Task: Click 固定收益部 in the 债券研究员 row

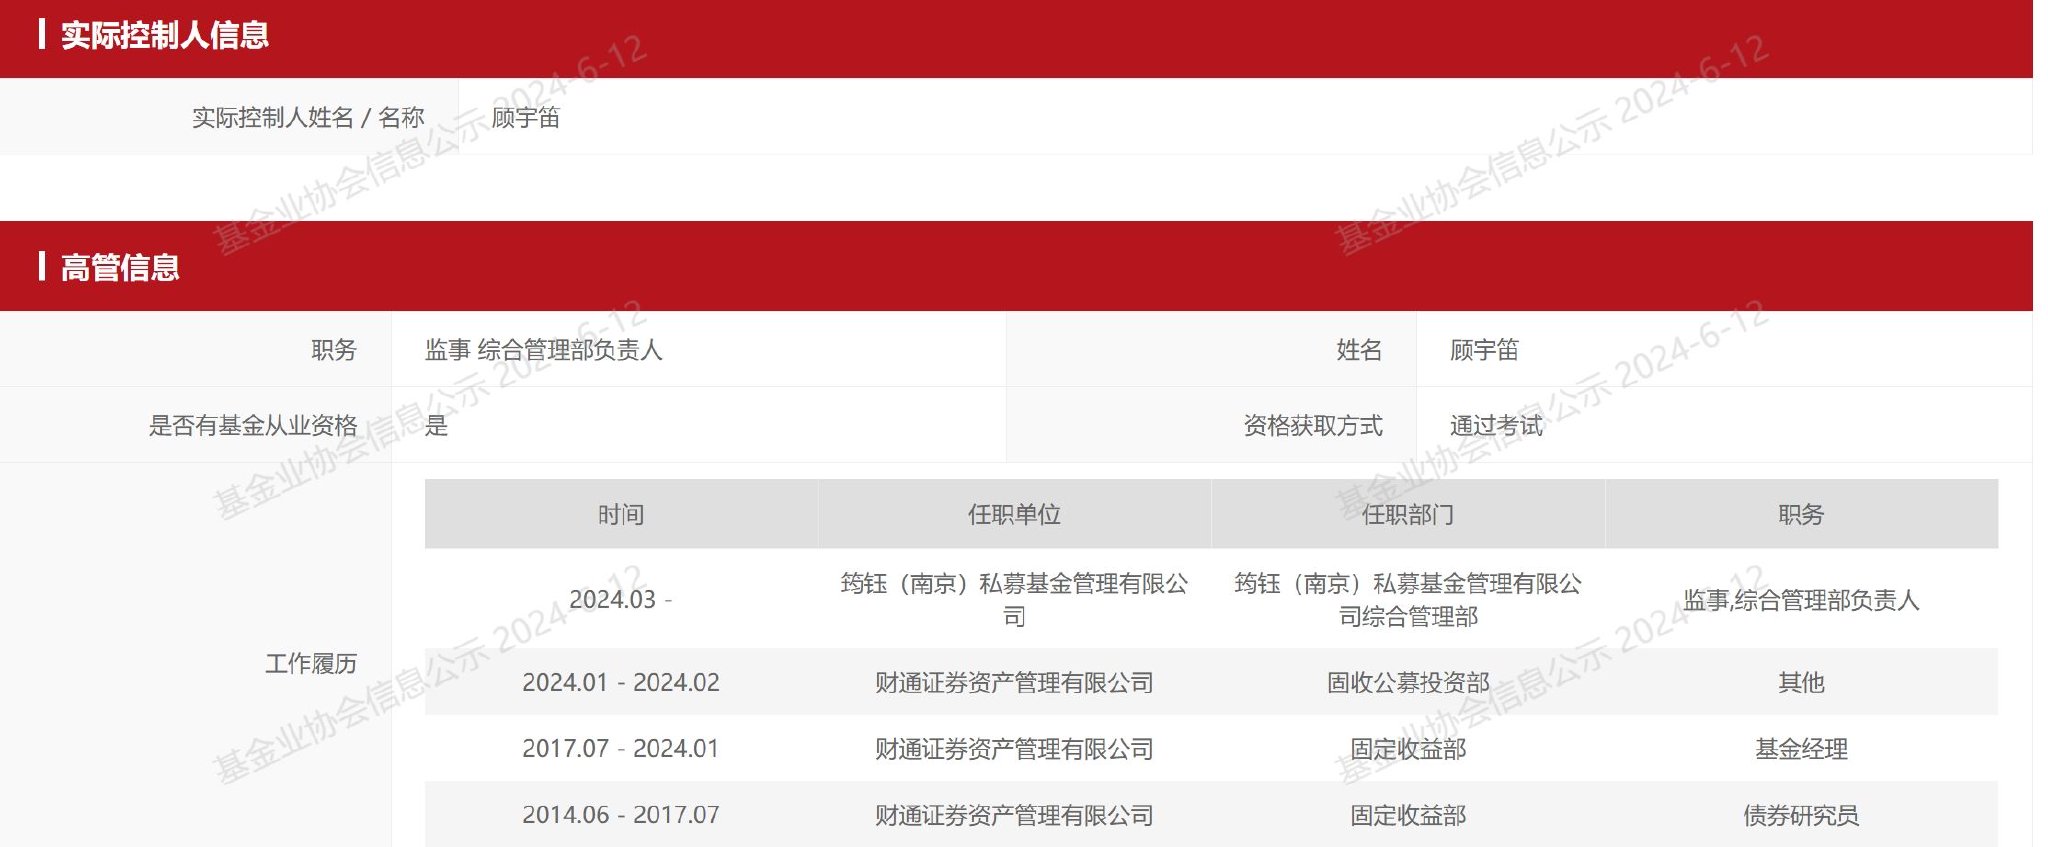Action: (x=1408, y=816)
